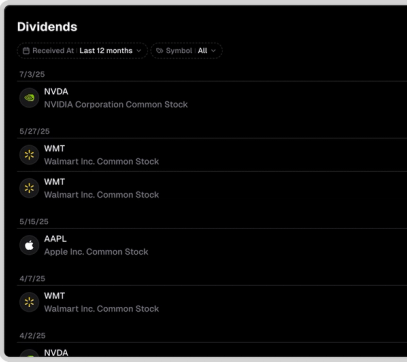Click the 4/7/25 date header
Screen dimensions: 407x362
click(x=32, y=279)
